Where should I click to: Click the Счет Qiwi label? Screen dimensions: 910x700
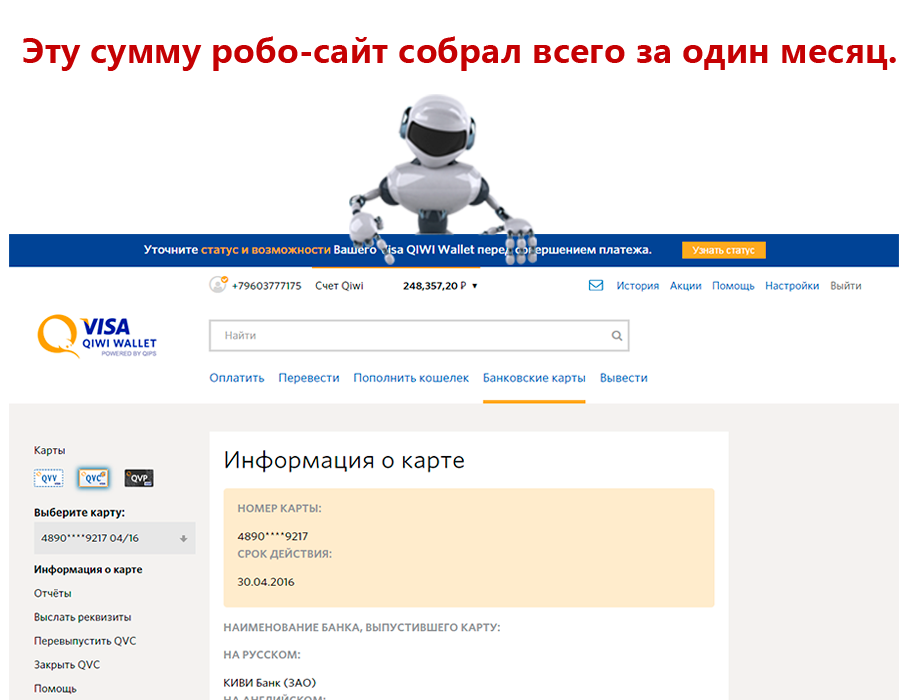[x=339, y=286]
